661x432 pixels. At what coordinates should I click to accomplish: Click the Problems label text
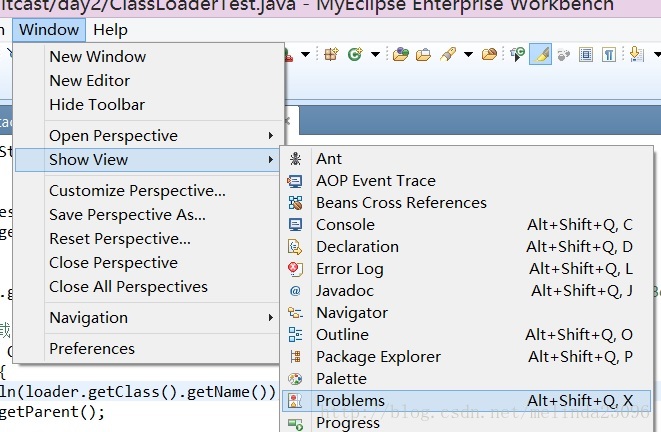pyautogui.click(x=350, y=400)
